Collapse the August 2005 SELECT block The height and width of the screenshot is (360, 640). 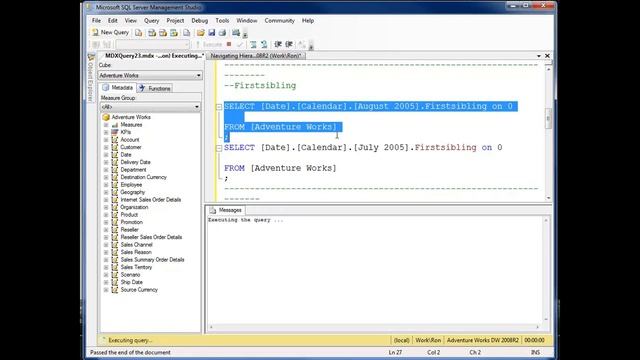[219, 107]
